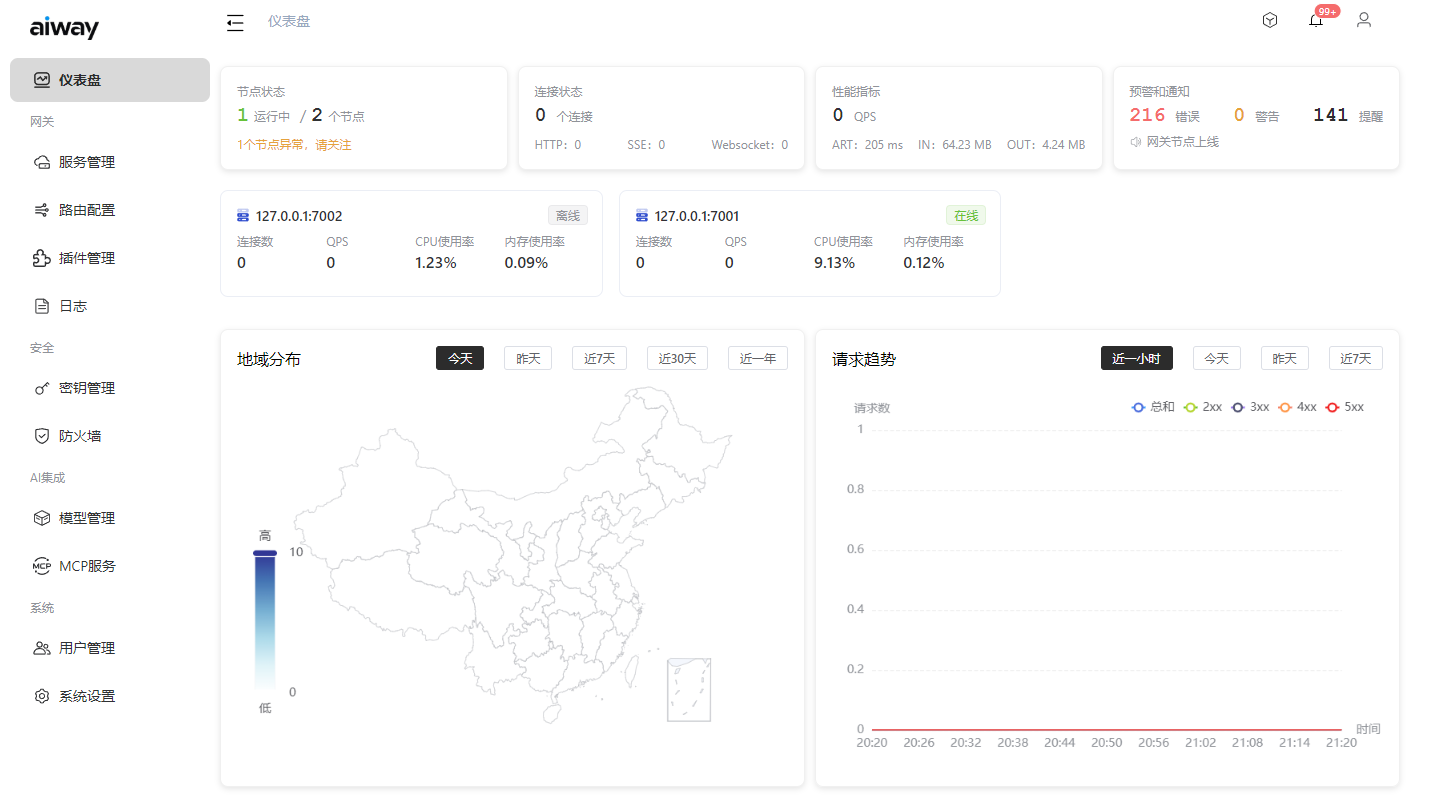Switch 请求趋势 chart to 昨天
Screen dimensions: 1430x805
(1284, 358)
